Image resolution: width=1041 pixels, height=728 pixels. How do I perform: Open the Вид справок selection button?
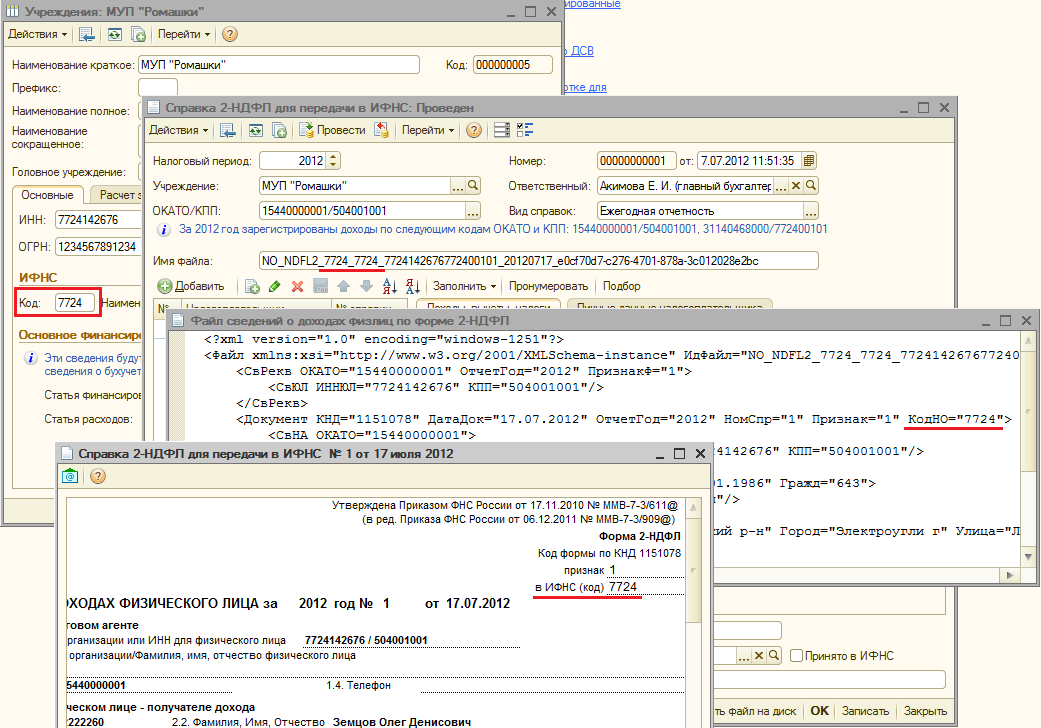(811, 211)
